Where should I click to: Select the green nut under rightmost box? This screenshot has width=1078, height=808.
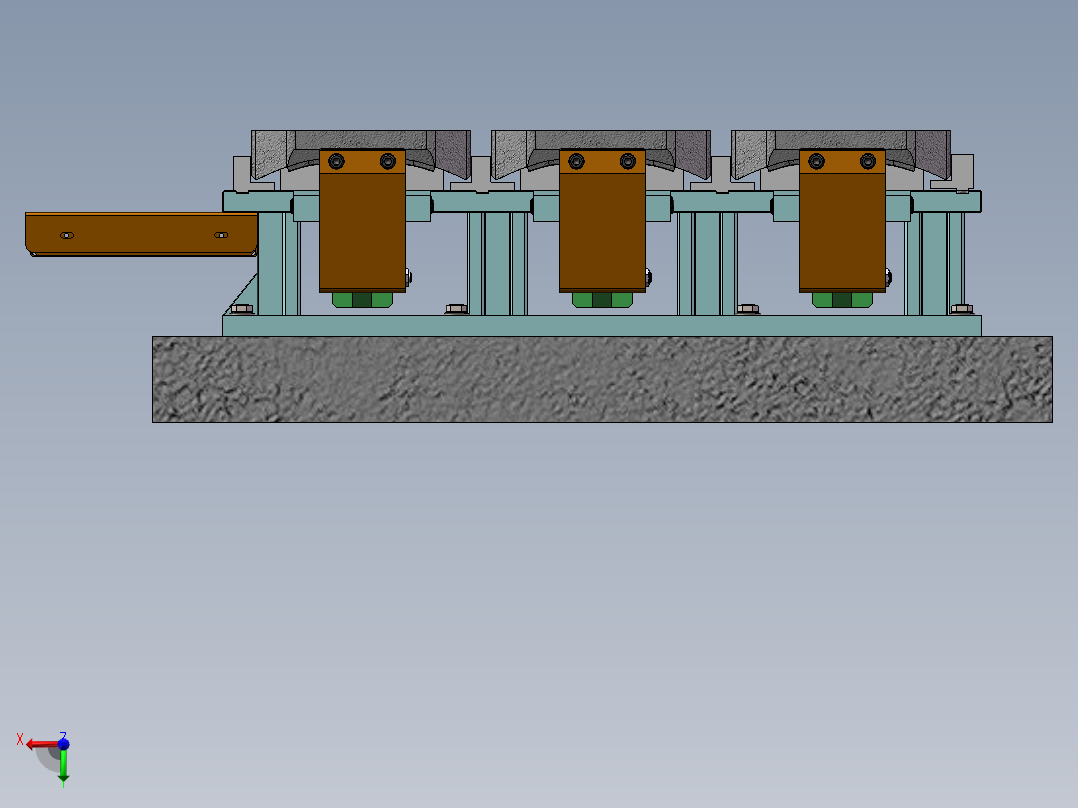(x=842, y=300)
